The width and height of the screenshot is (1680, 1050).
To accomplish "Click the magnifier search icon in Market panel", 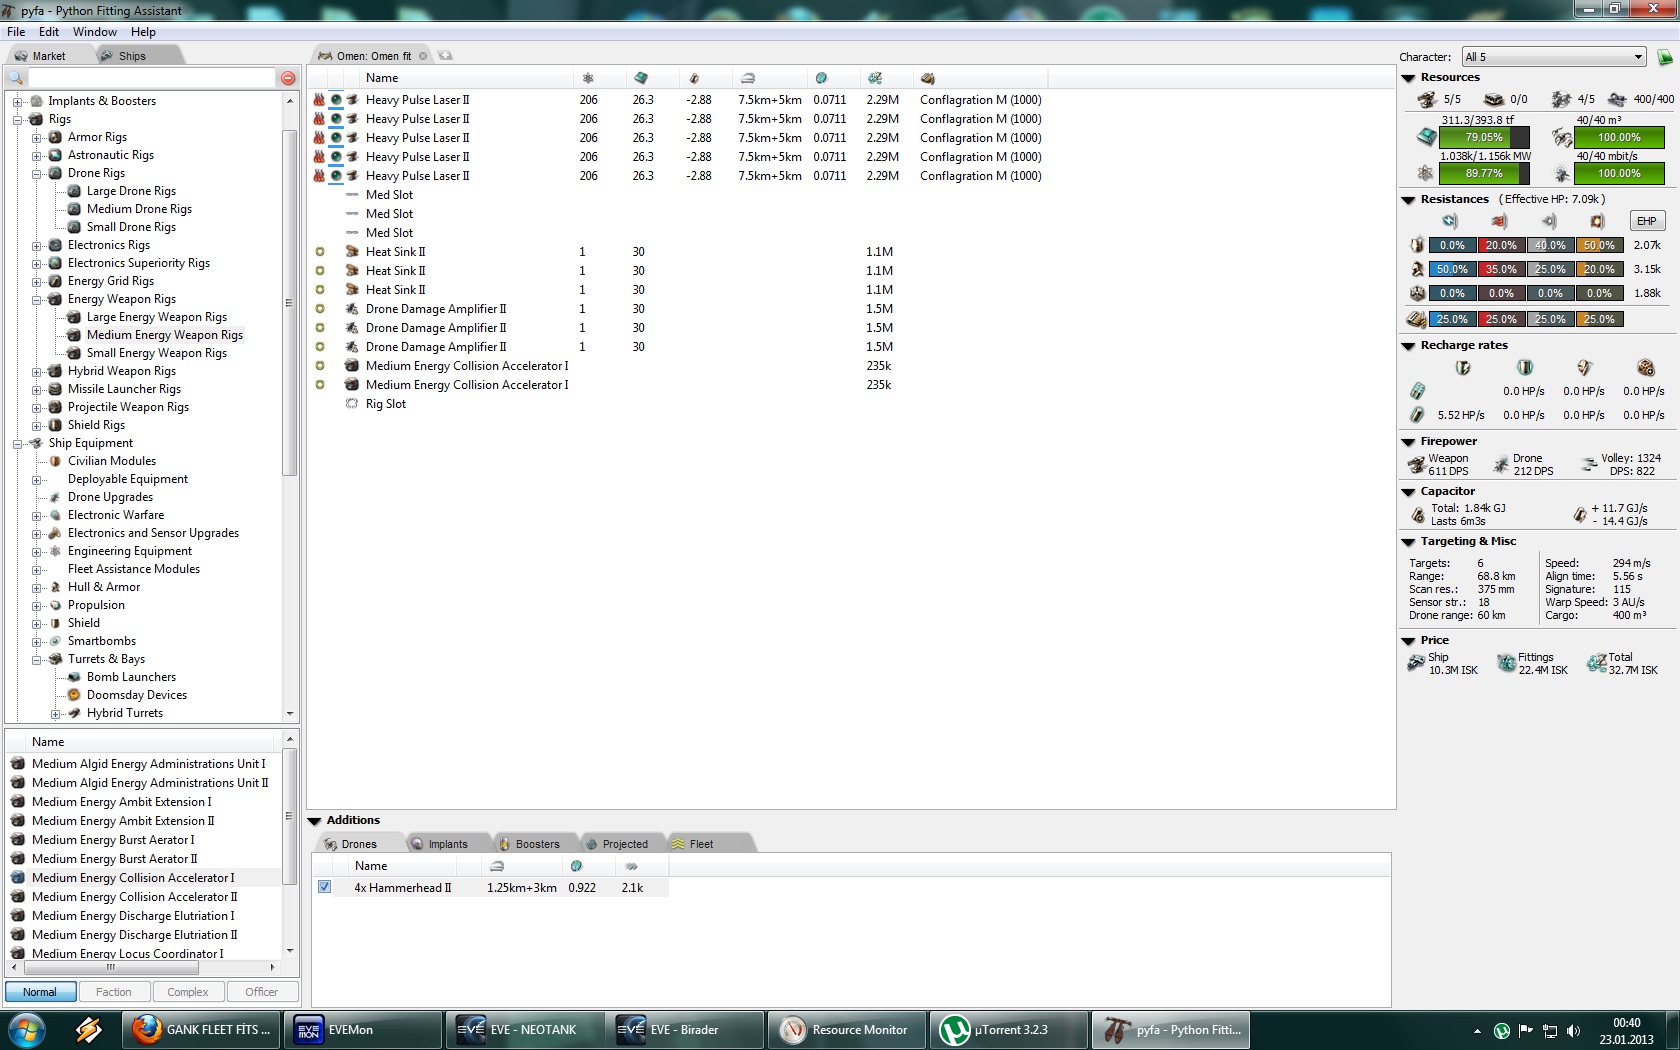I will point(16,78).
